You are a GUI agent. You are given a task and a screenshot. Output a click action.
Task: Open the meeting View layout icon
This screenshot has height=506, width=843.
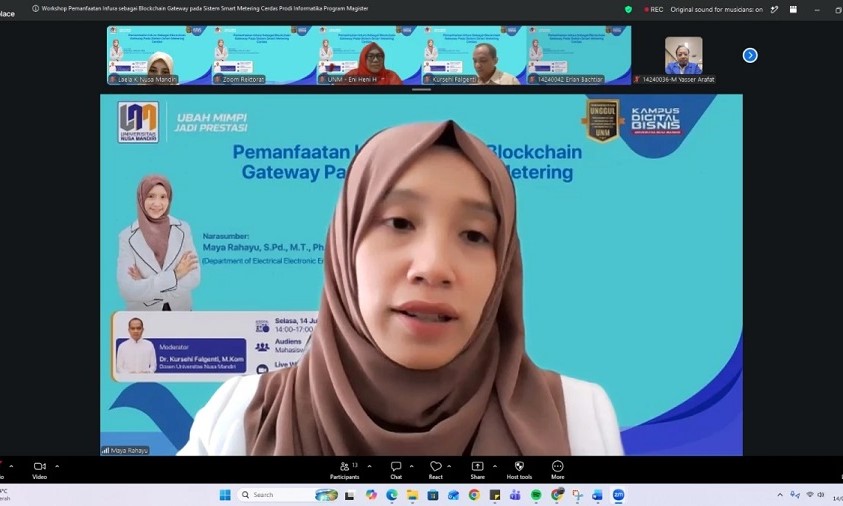793,9
